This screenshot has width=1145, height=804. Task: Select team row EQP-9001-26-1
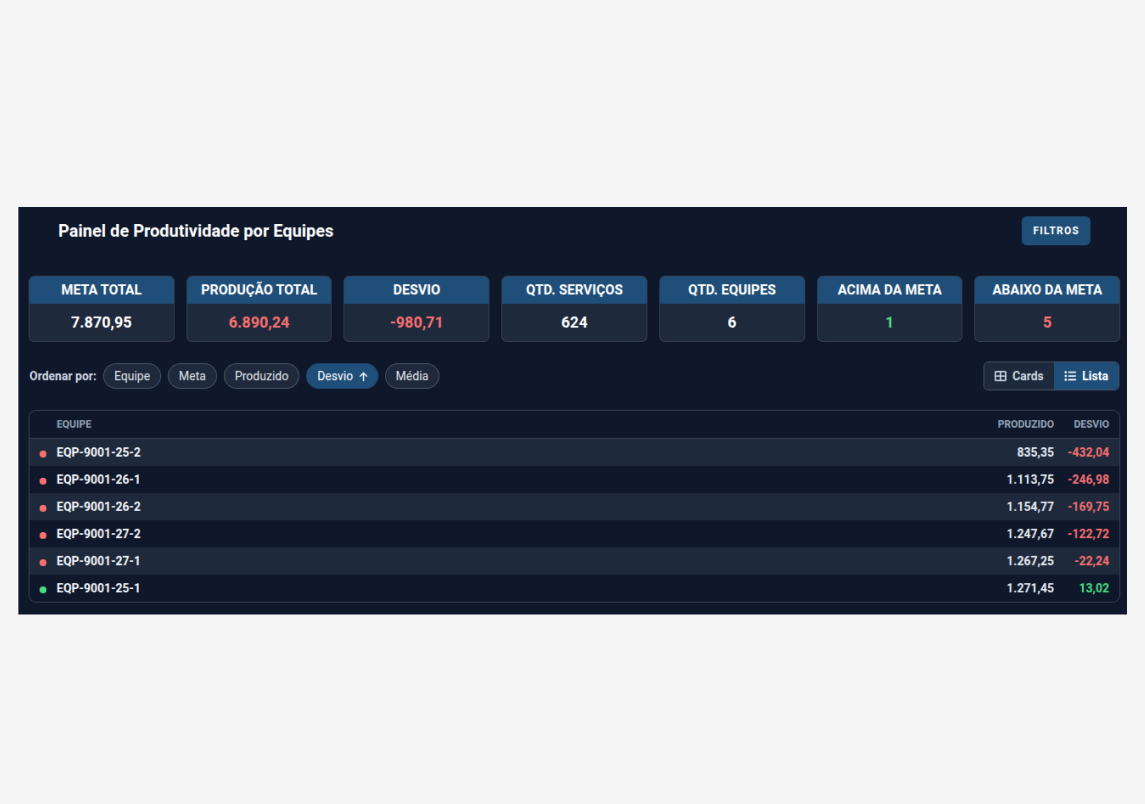[x=574, y=480]
